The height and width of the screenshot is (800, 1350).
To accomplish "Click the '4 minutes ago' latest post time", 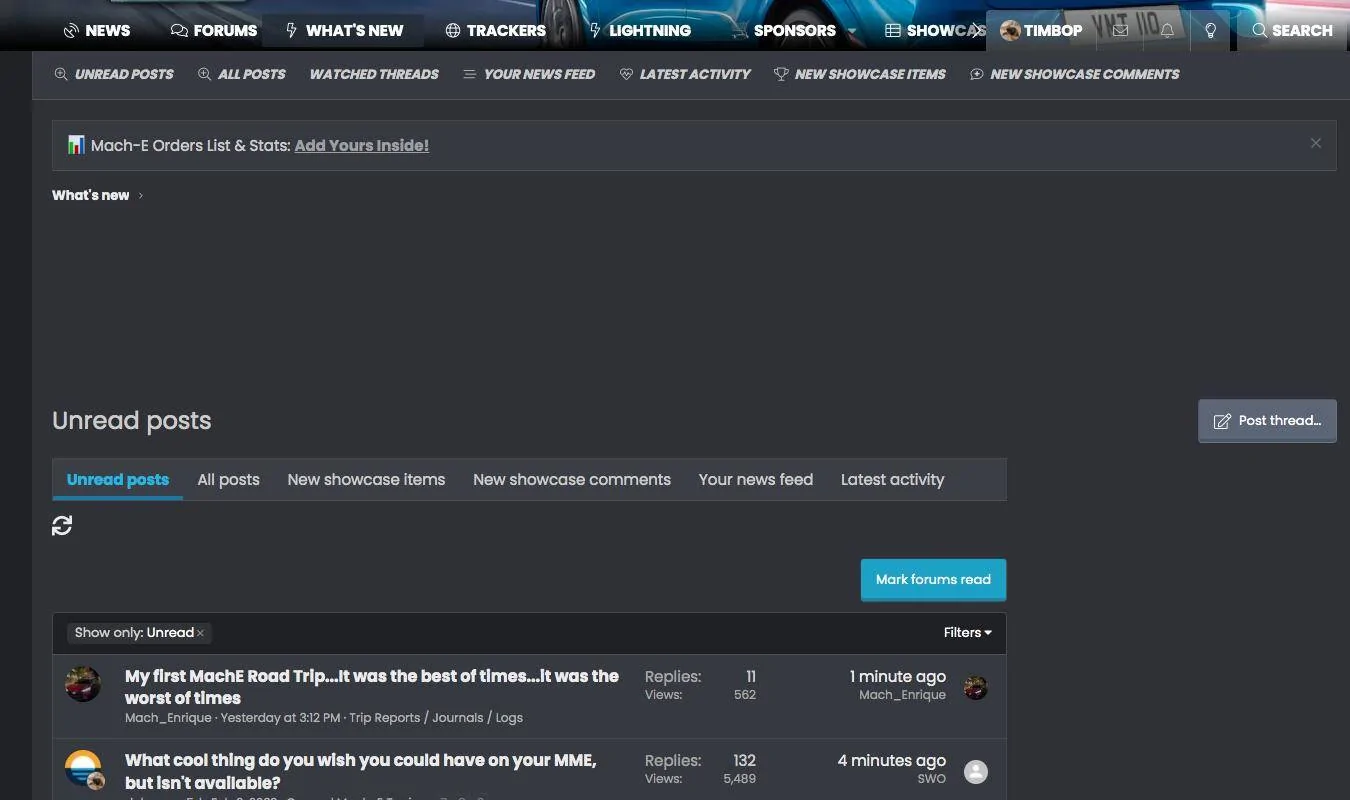I will [891, 761].
